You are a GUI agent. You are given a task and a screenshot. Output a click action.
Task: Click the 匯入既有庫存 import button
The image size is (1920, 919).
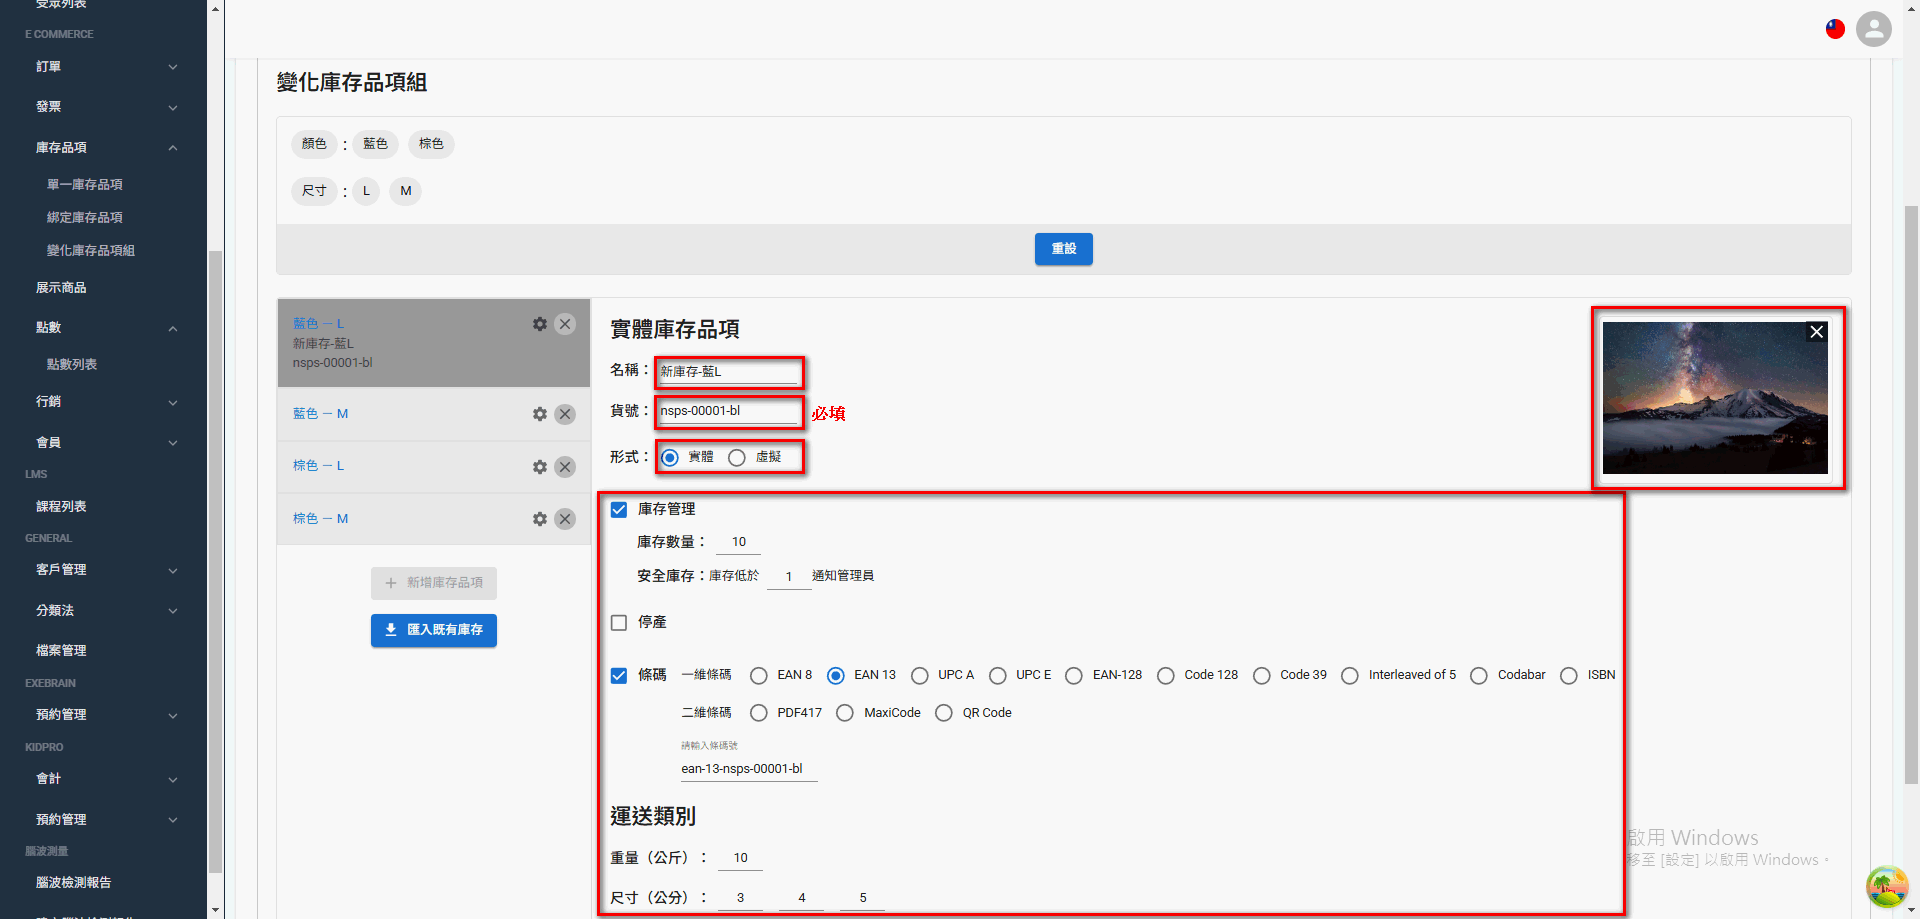pos(434,630)
